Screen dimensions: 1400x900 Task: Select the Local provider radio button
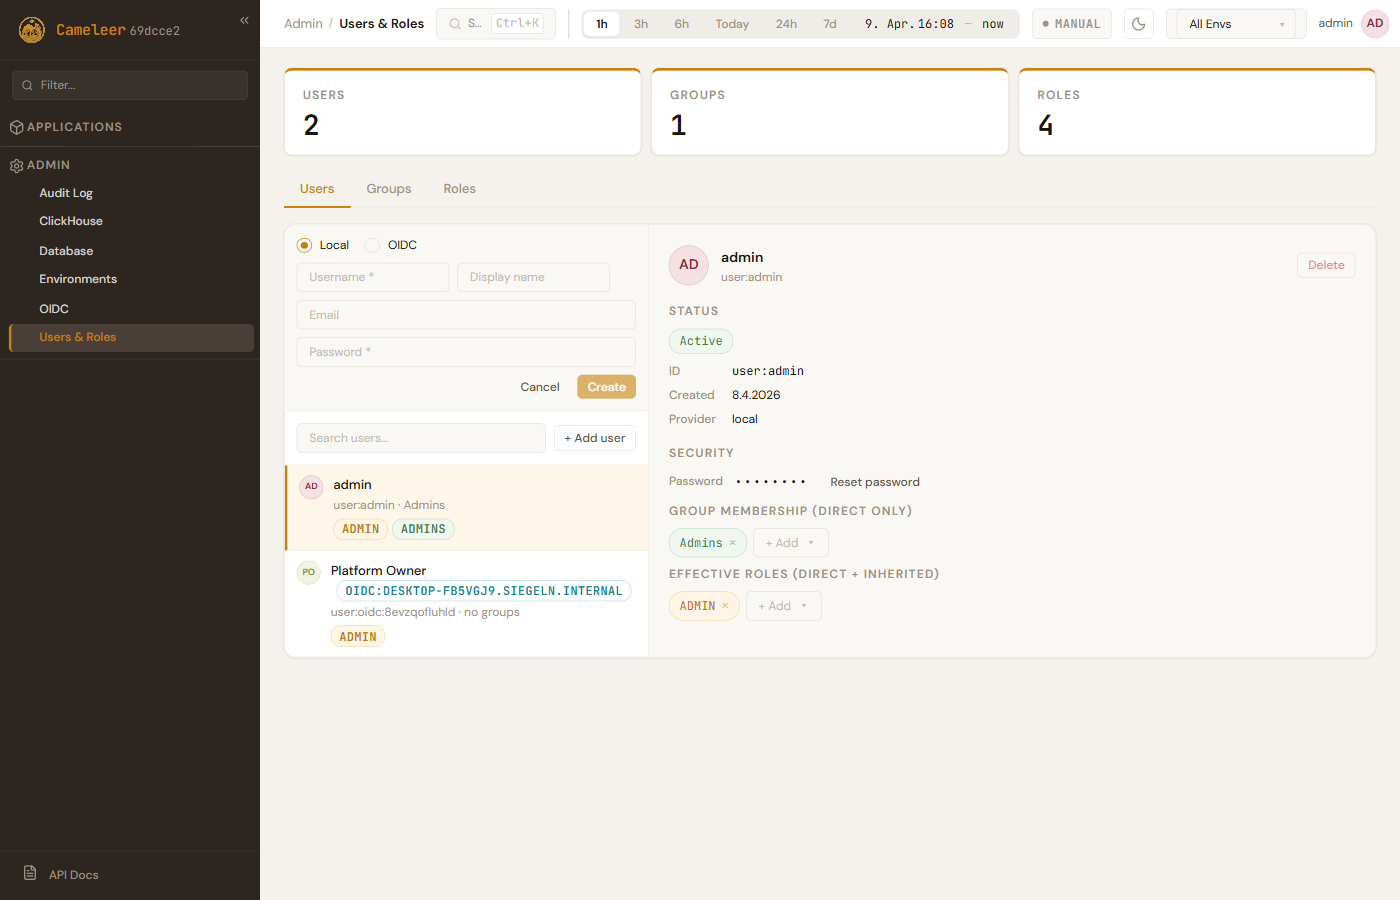305,245
